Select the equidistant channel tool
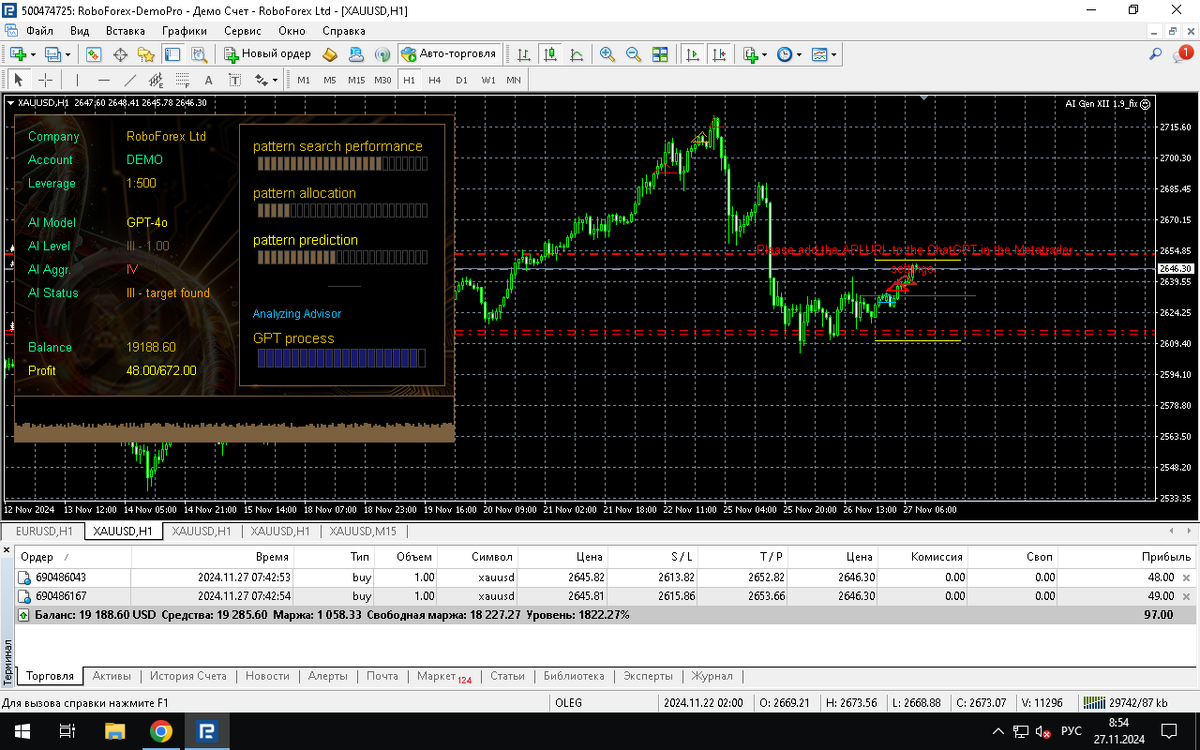1200x750 pixels. point(156,80)
